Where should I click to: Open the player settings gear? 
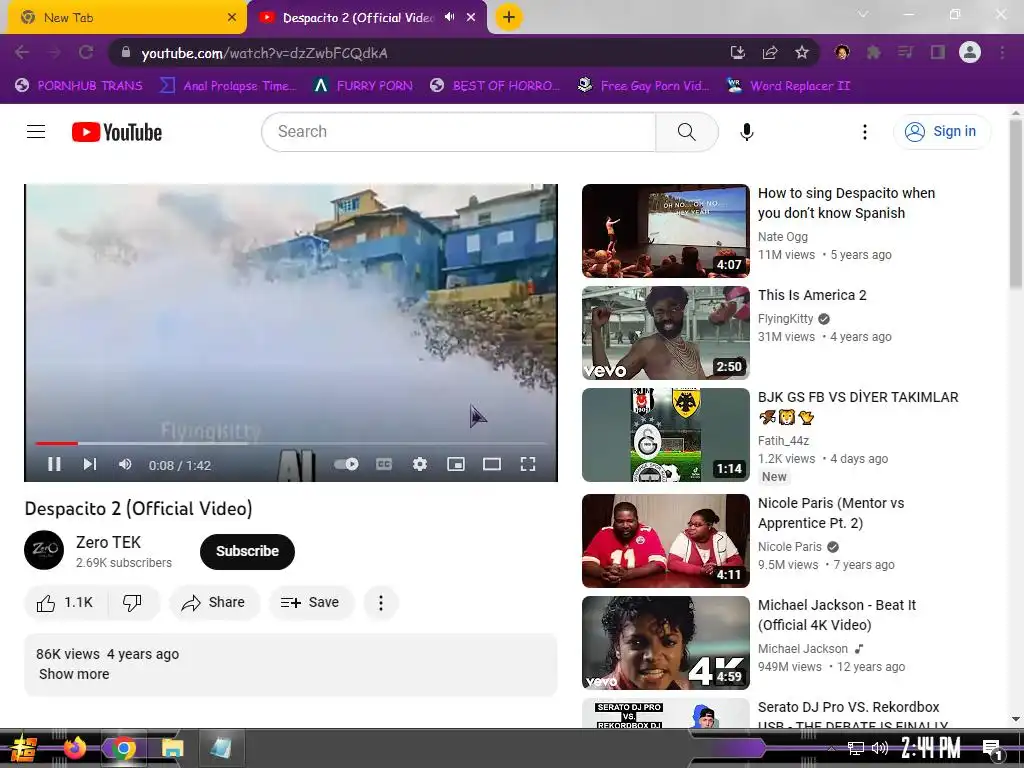420,464
